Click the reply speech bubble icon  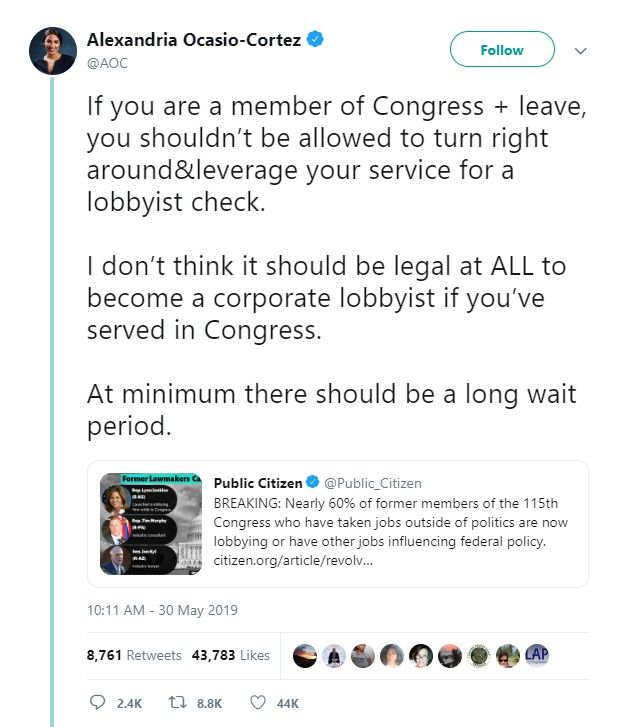pyautogui.click(x=97, y=702)
